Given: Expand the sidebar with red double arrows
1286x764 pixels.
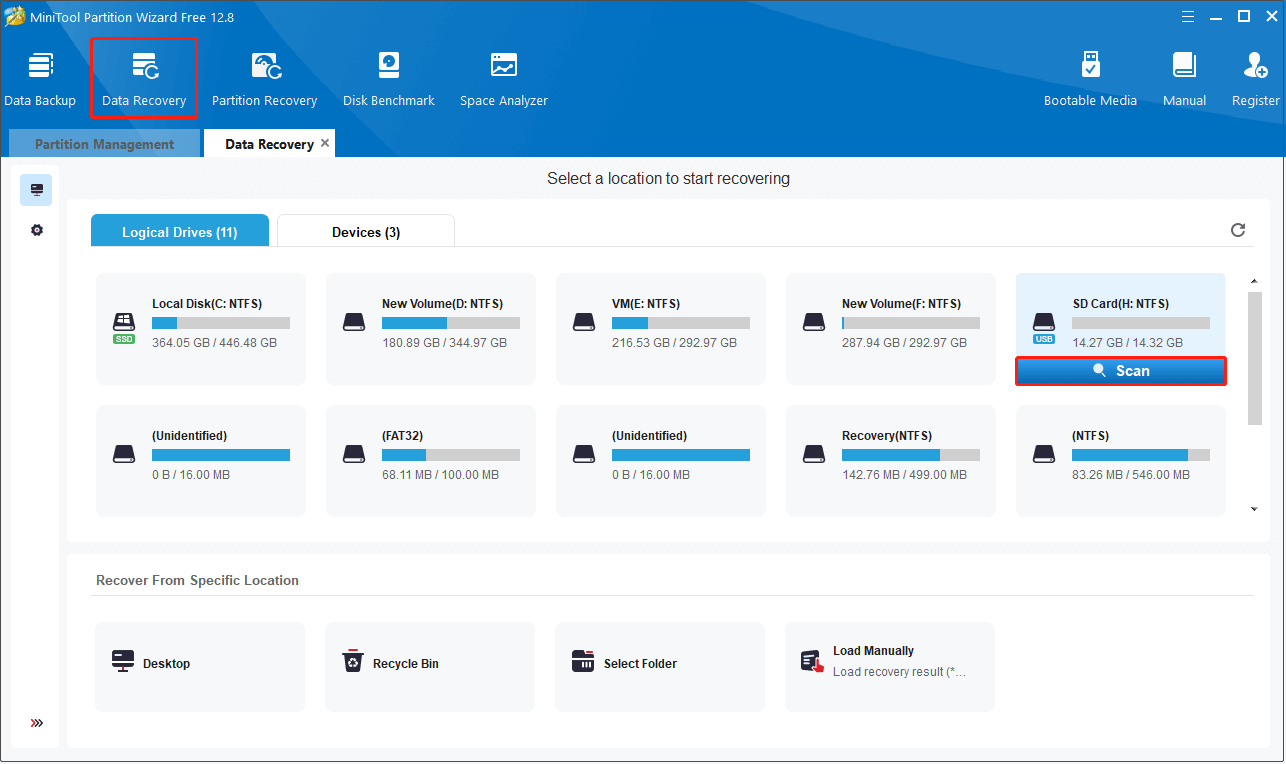Looking at the screenshot, I should (37, 723).
